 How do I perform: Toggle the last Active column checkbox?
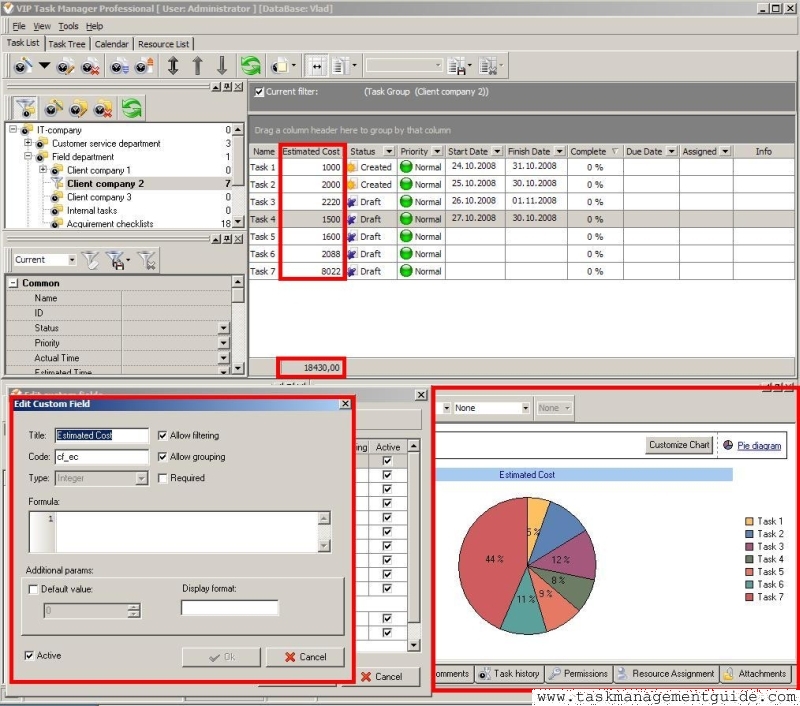pos(387,633)
